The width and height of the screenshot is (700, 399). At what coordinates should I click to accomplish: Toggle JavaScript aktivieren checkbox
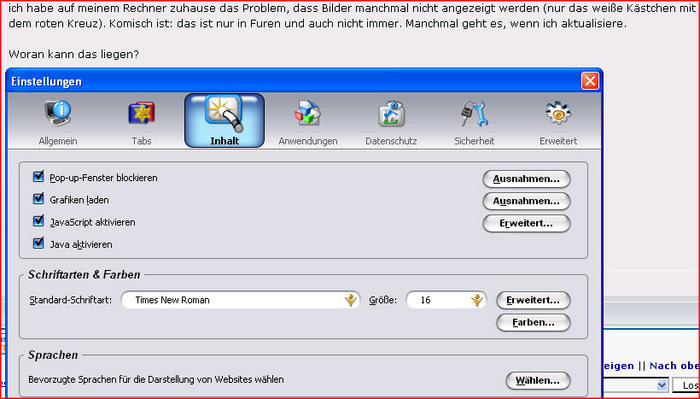coord(38,221)
